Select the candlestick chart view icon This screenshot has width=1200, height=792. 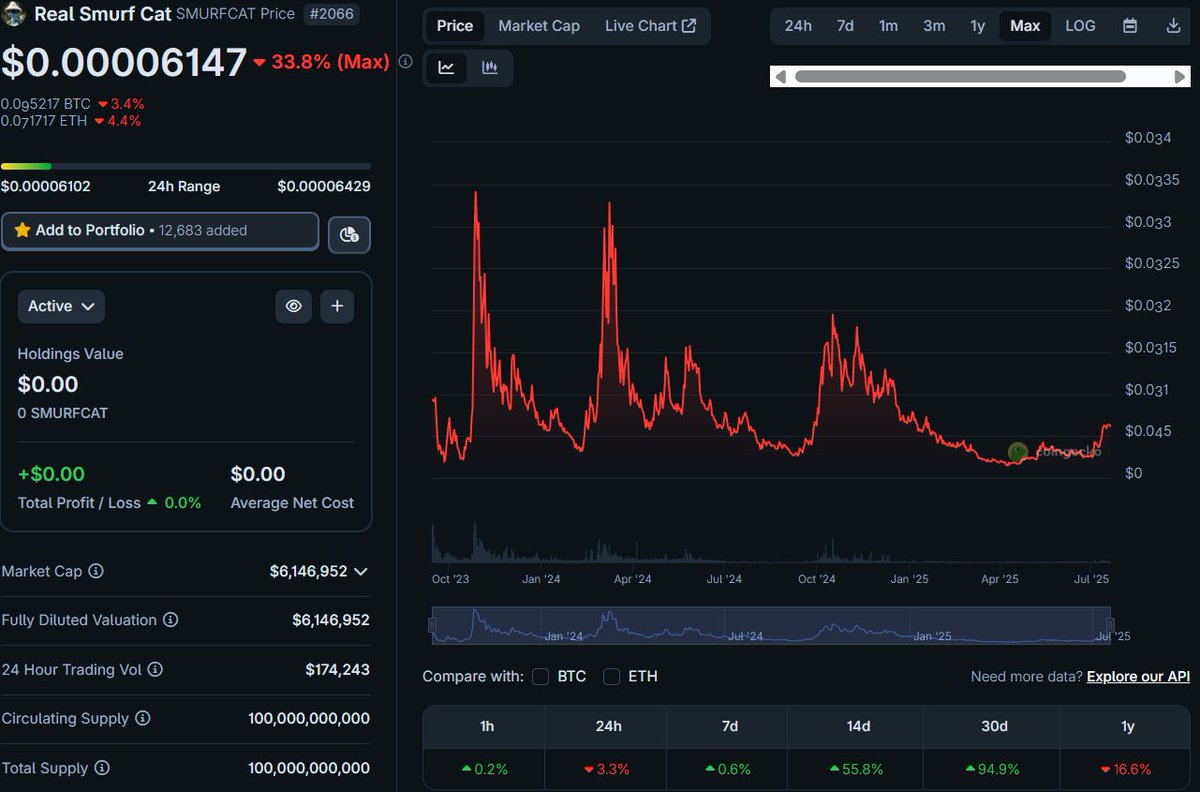point(490,67)
